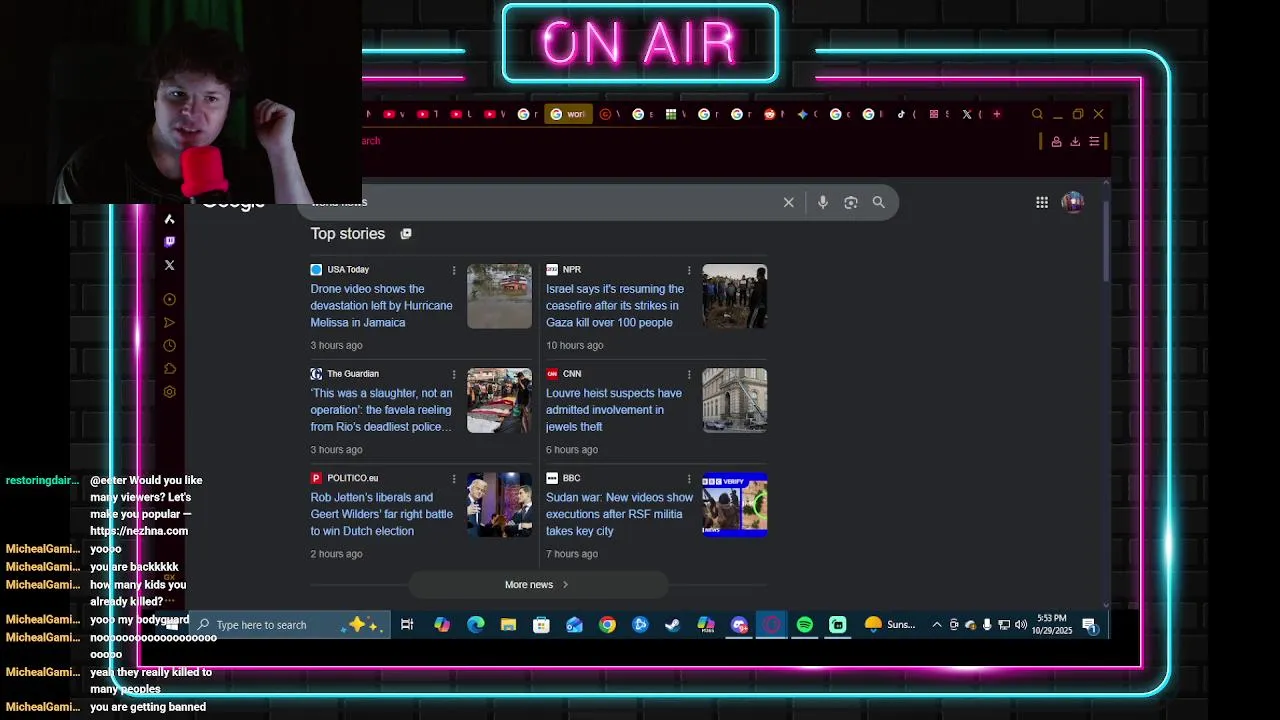Screen dimensions: 1280x720
Task: Open Microsoft Edge from the taskbar
Action: [x=475, y=625]
